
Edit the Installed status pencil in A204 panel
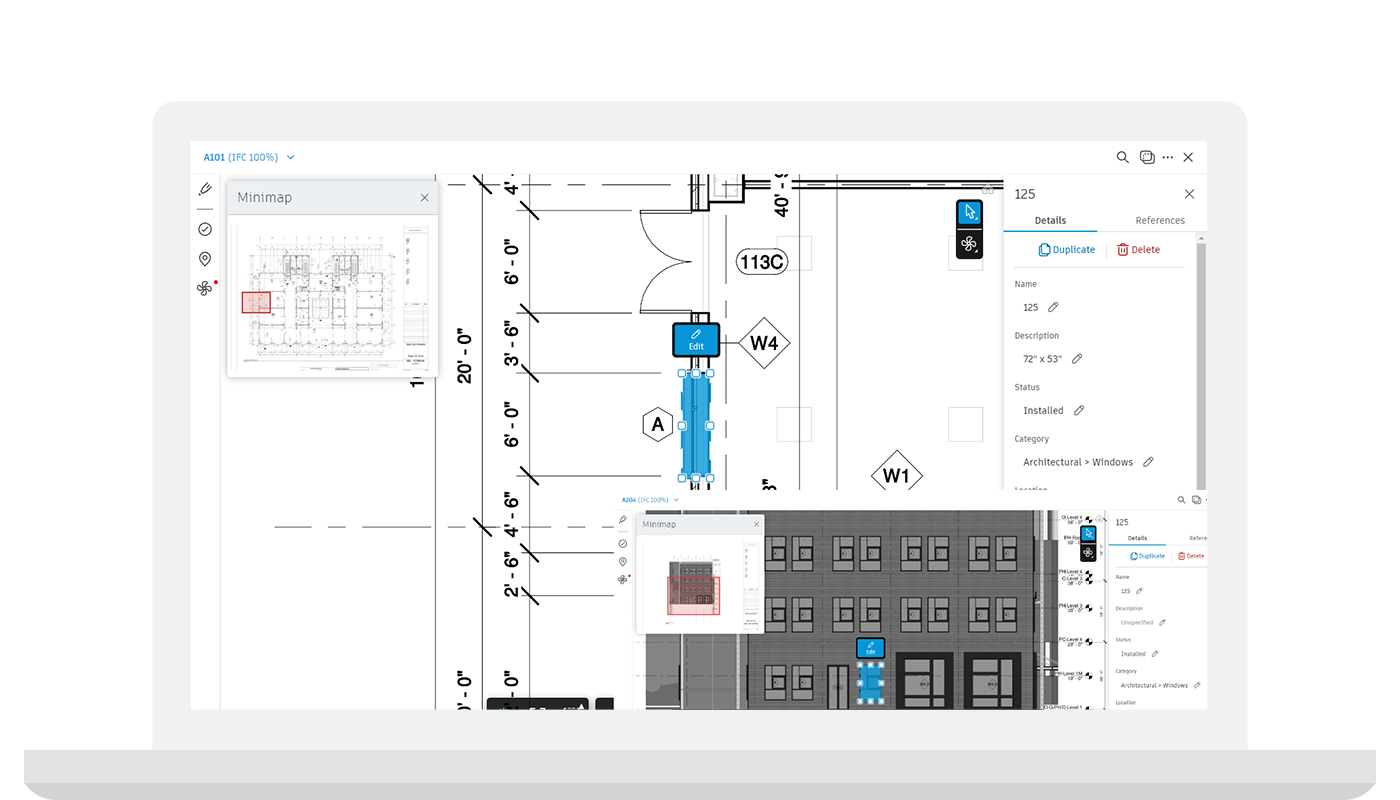click(1155, 654)
